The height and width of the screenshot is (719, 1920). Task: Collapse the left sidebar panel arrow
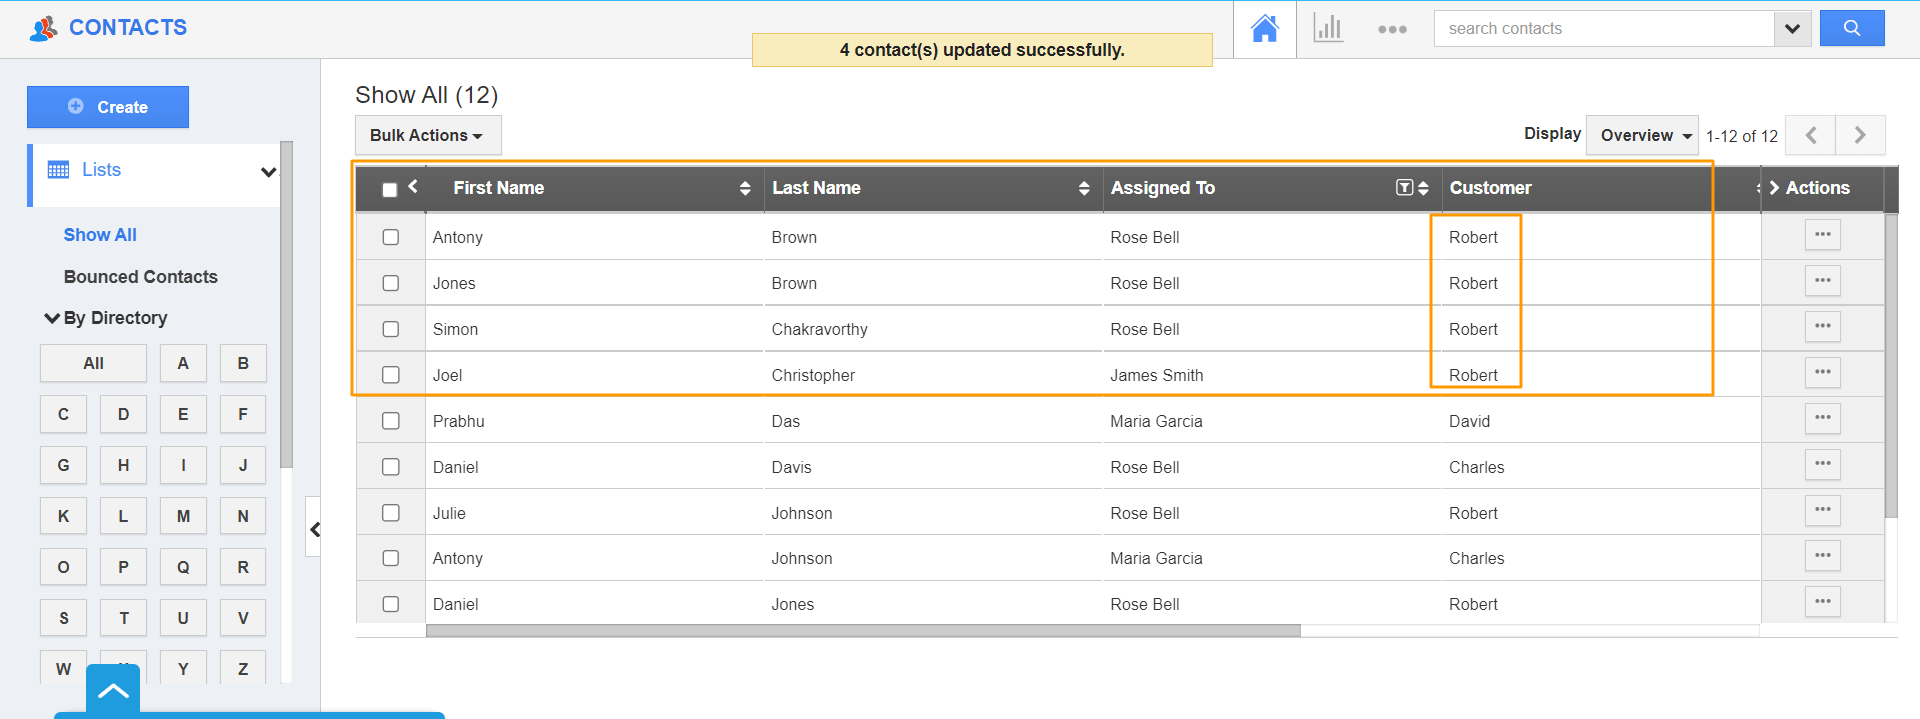[314, 529]
